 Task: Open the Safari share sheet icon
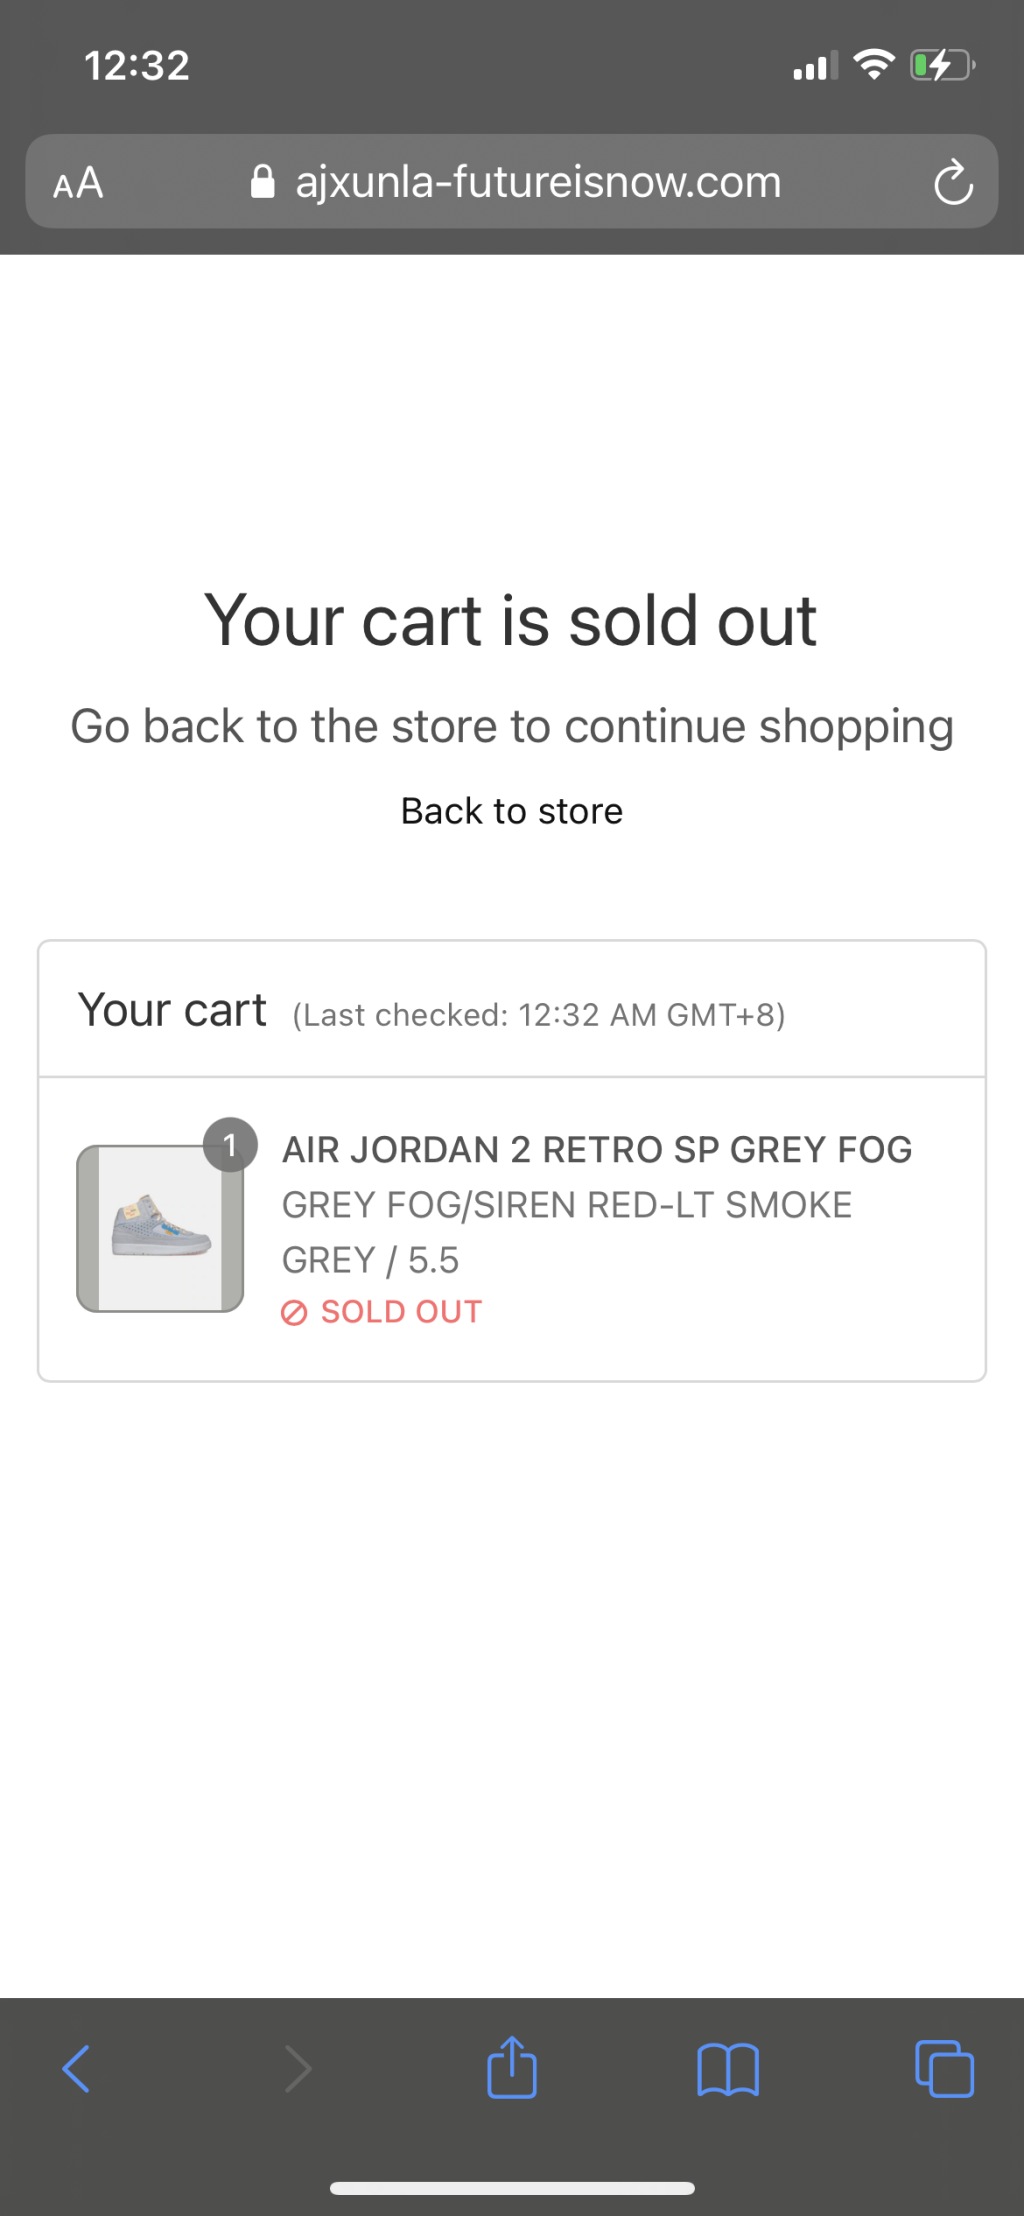coord(512,2066)
